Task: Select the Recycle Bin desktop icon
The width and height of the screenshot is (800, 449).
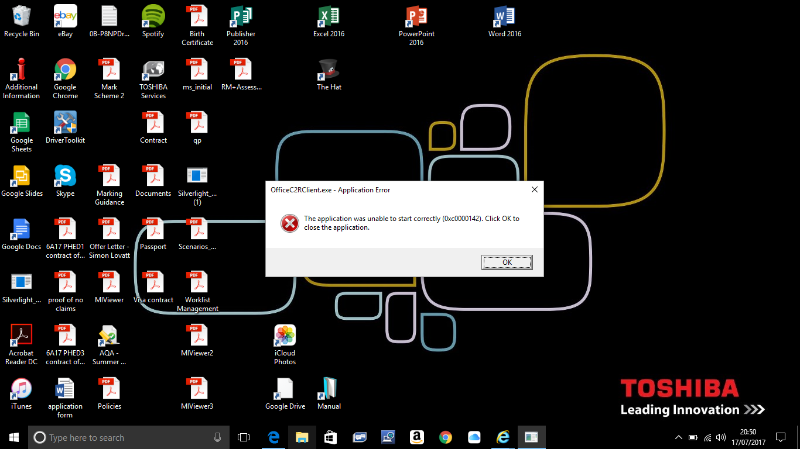Action: point(21,20)
